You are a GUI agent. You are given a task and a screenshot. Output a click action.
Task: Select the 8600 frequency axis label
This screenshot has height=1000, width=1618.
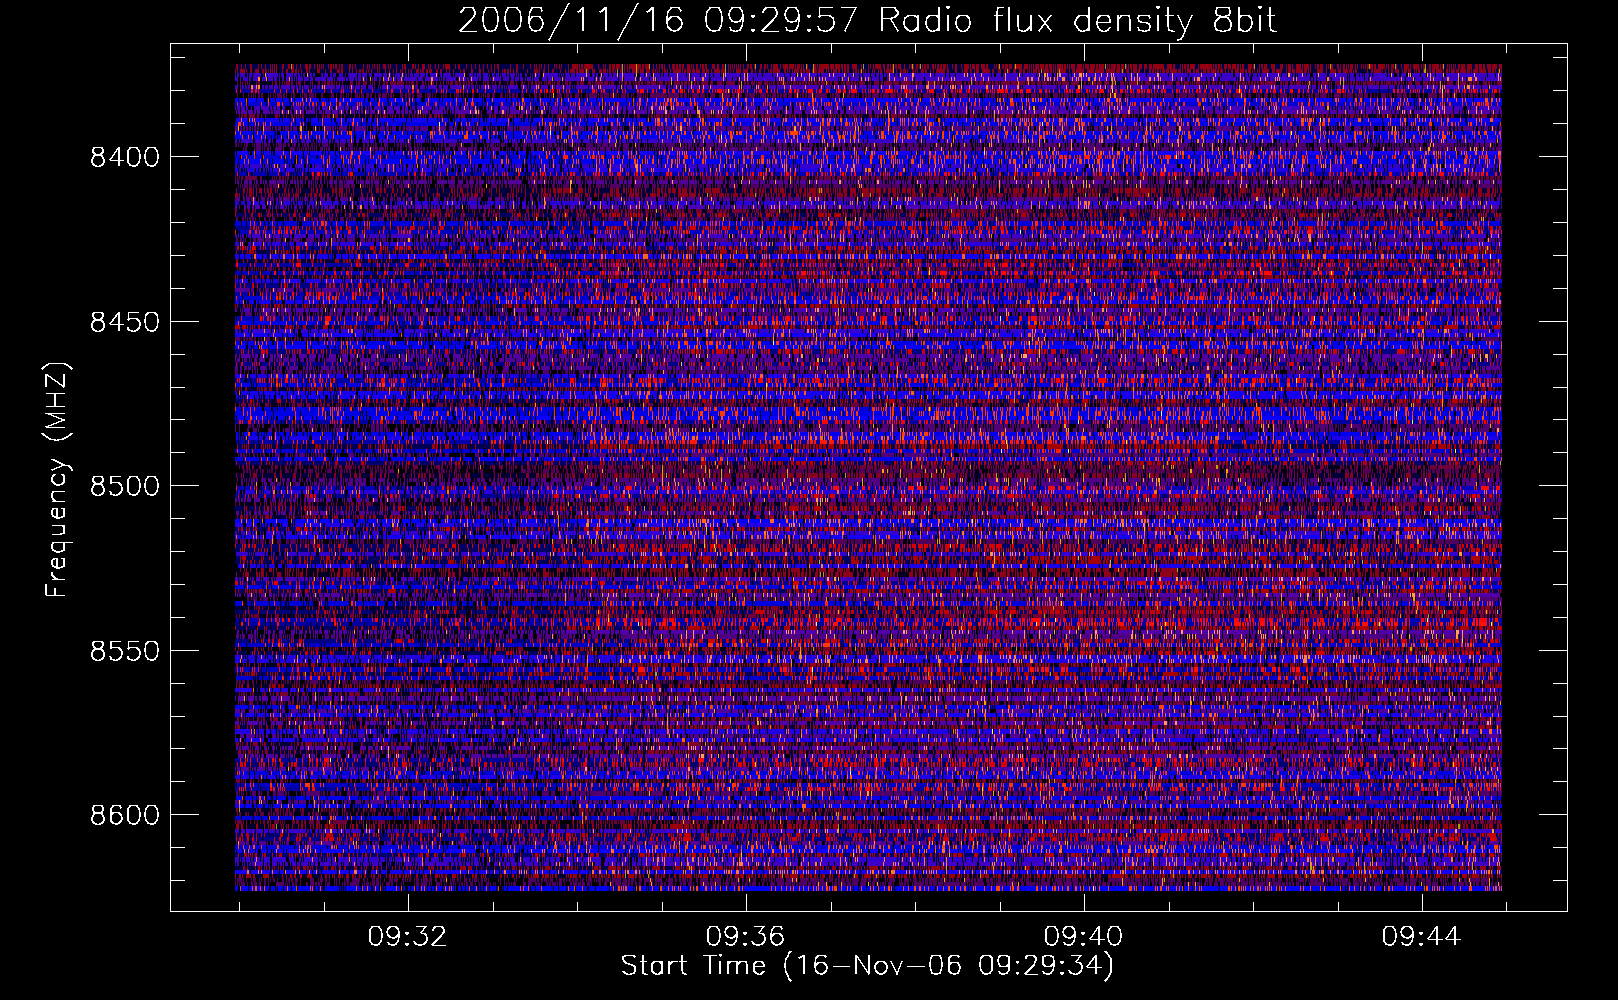coord(125,815)
